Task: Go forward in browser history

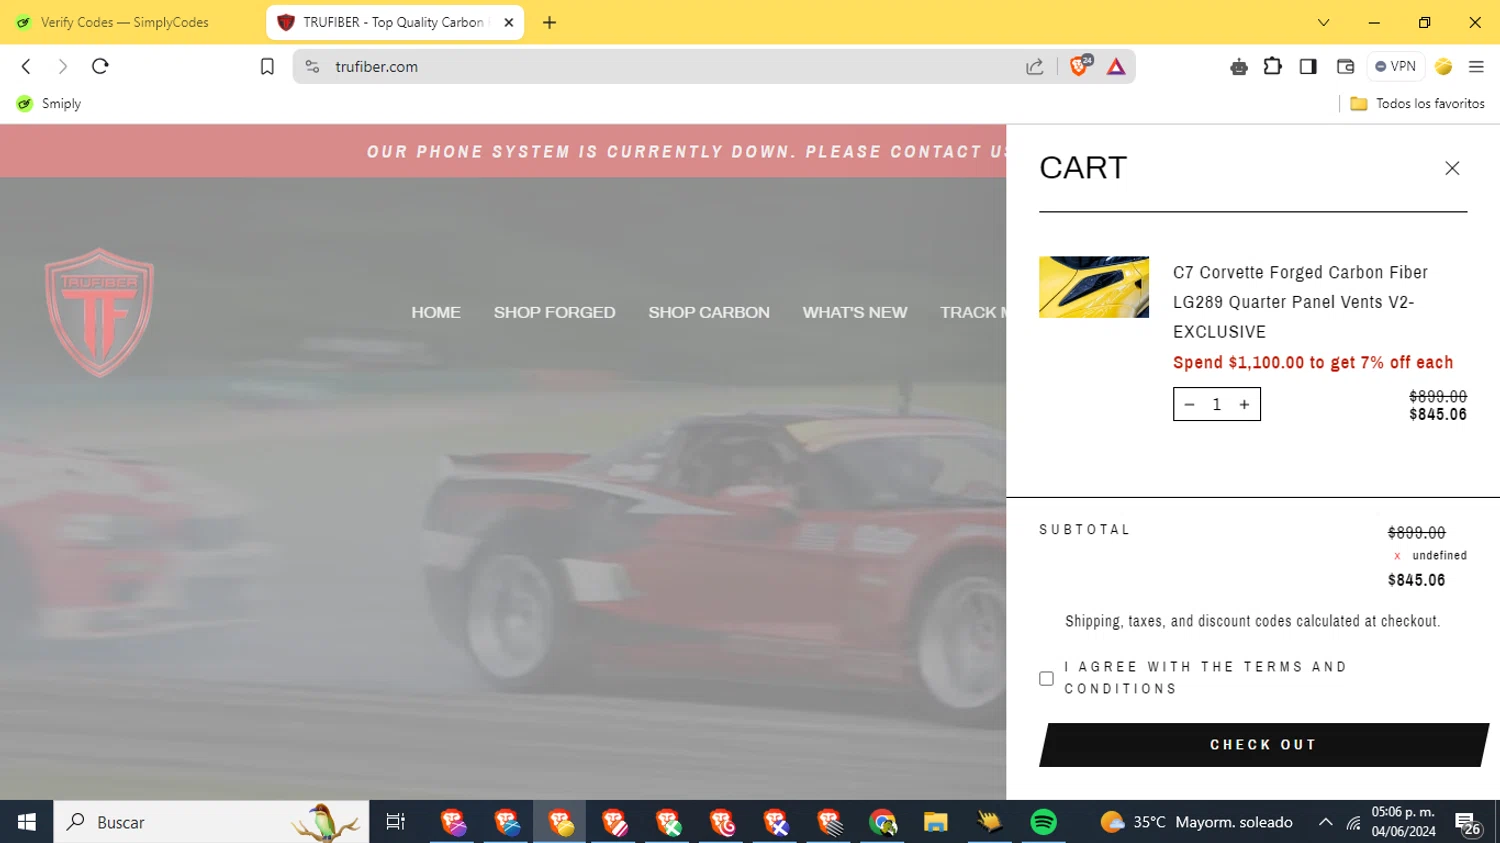Action: (x=63, y=67)
